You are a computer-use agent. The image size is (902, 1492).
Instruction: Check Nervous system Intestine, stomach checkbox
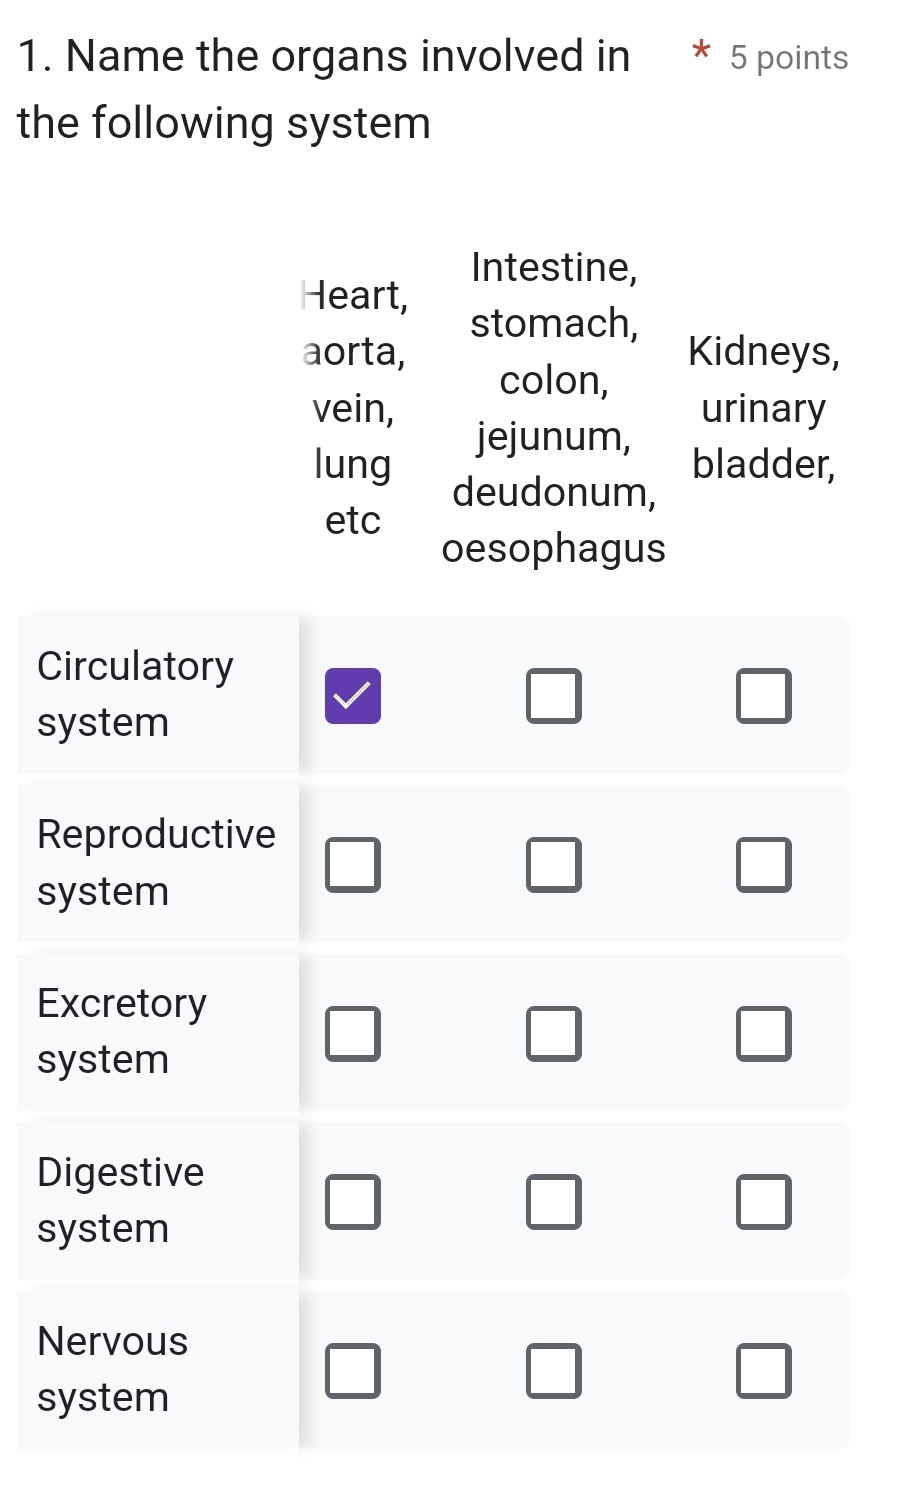click(x=554, y=1371)
